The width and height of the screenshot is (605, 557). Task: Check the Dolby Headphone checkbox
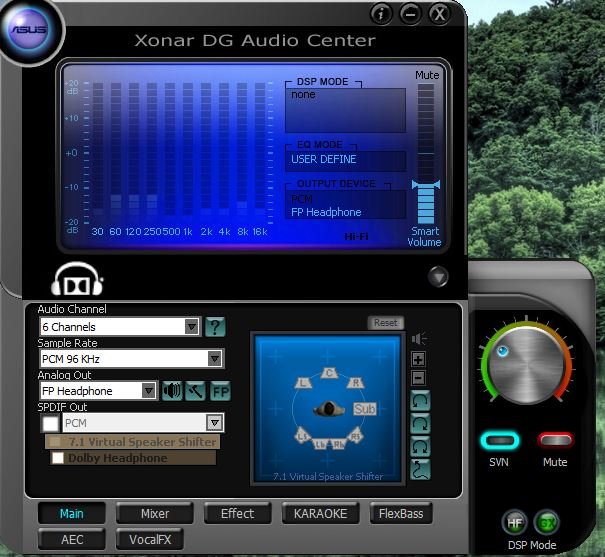point(58,458)
